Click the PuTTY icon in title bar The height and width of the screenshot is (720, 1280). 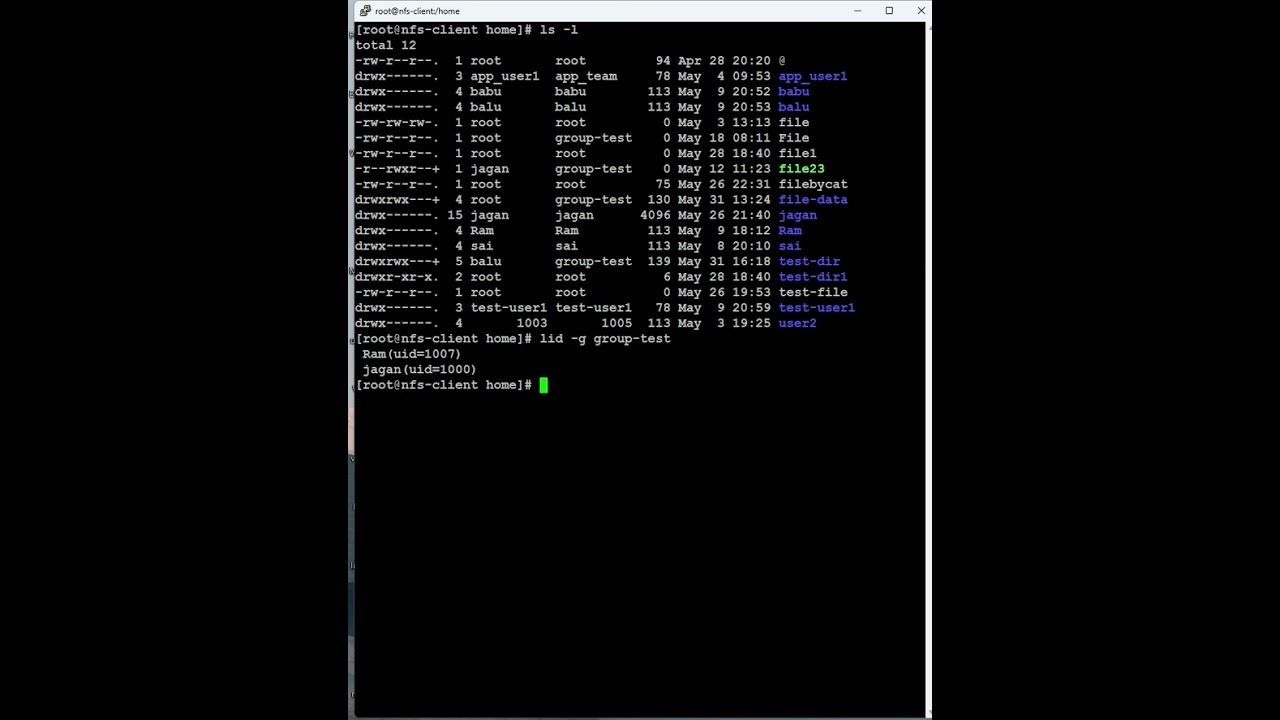pyautogui.click(x=365, y=11)
